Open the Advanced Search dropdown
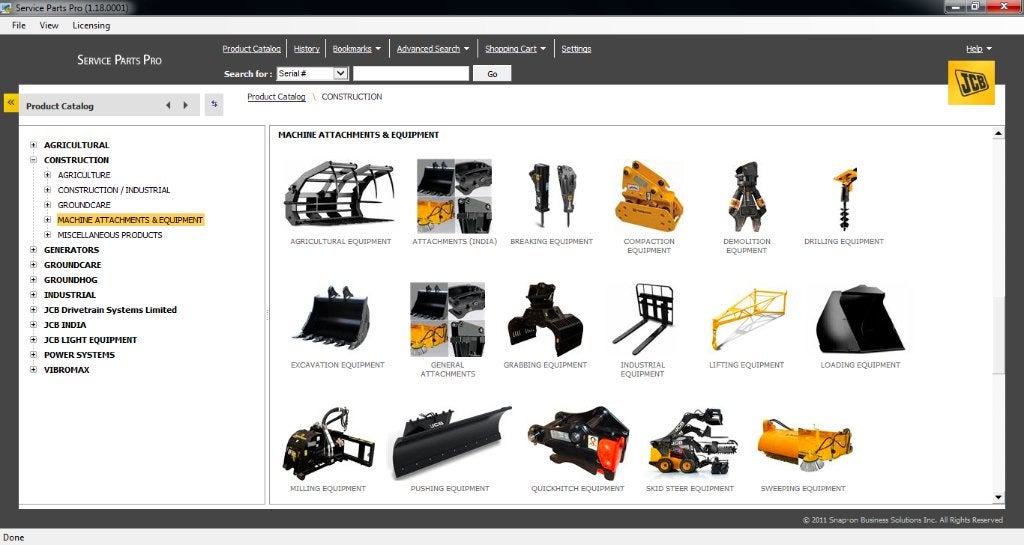1024x545 pixels. point(433,49)
